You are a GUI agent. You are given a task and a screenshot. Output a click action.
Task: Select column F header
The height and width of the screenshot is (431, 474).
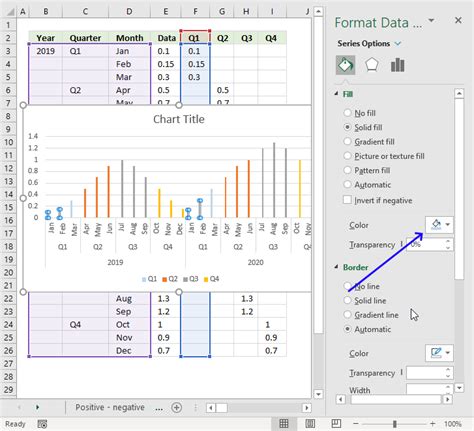195,12
